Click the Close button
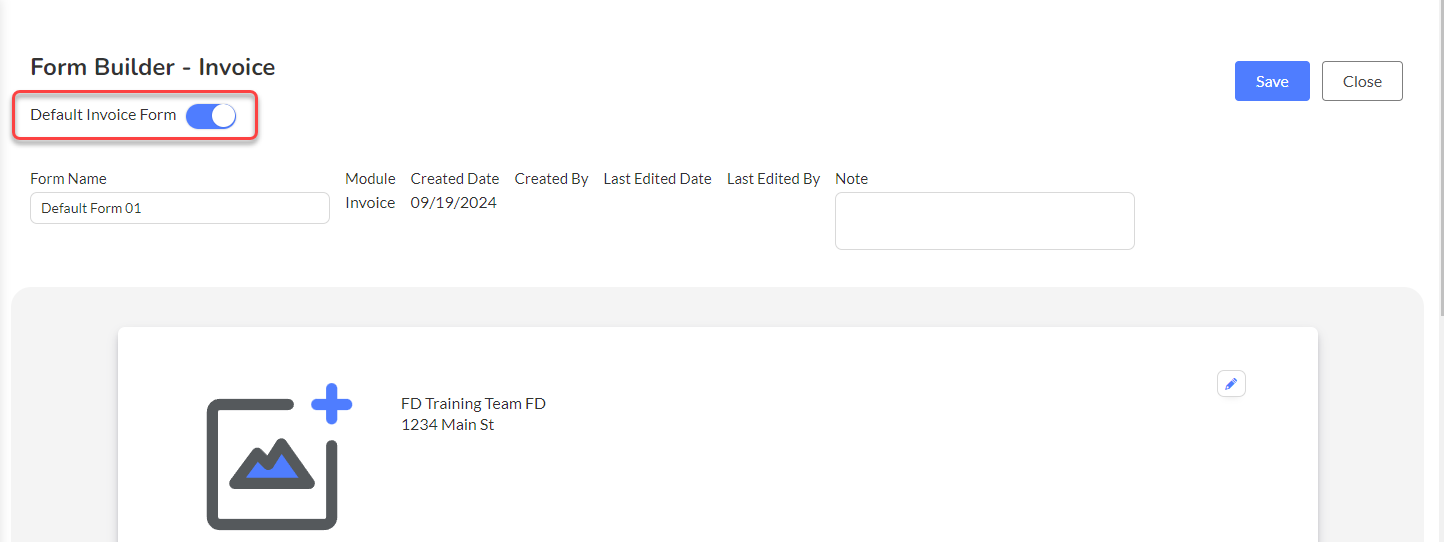The height and width of the screenshot is (542, 1444). coord(1362,81)
